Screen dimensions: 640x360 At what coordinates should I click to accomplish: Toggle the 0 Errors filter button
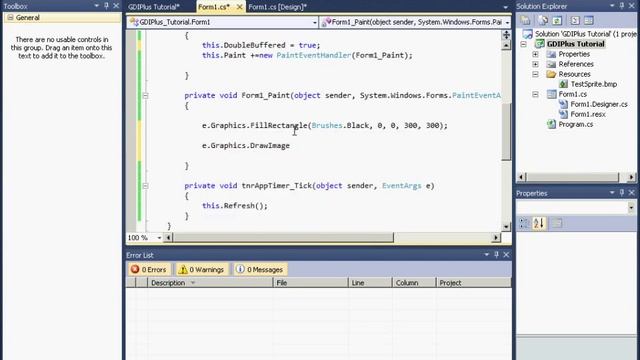click(149, 269)
